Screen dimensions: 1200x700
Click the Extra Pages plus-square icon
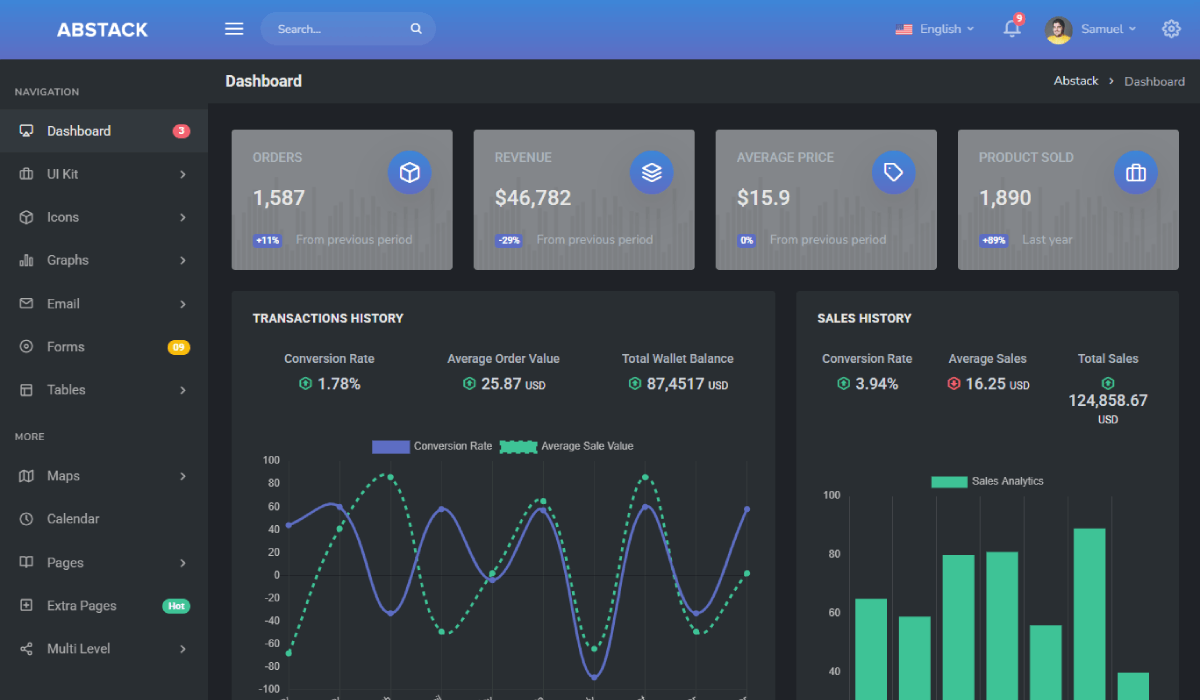click(x=26, y=606)
